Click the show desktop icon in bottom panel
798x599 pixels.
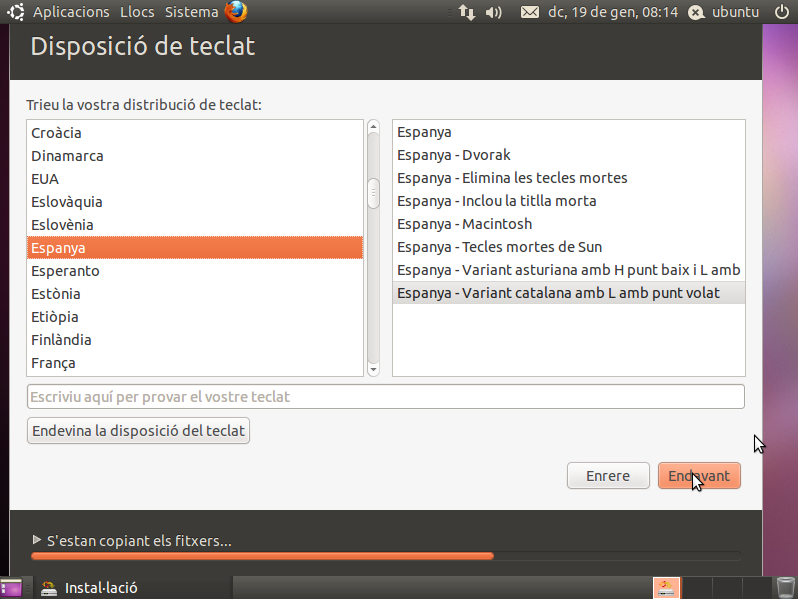click(11, 588)
